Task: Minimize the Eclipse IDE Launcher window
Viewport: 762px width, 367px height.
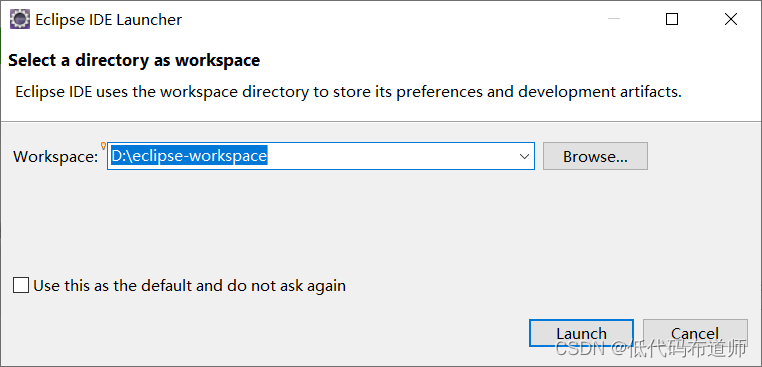Action: click(x=614, y=19)
